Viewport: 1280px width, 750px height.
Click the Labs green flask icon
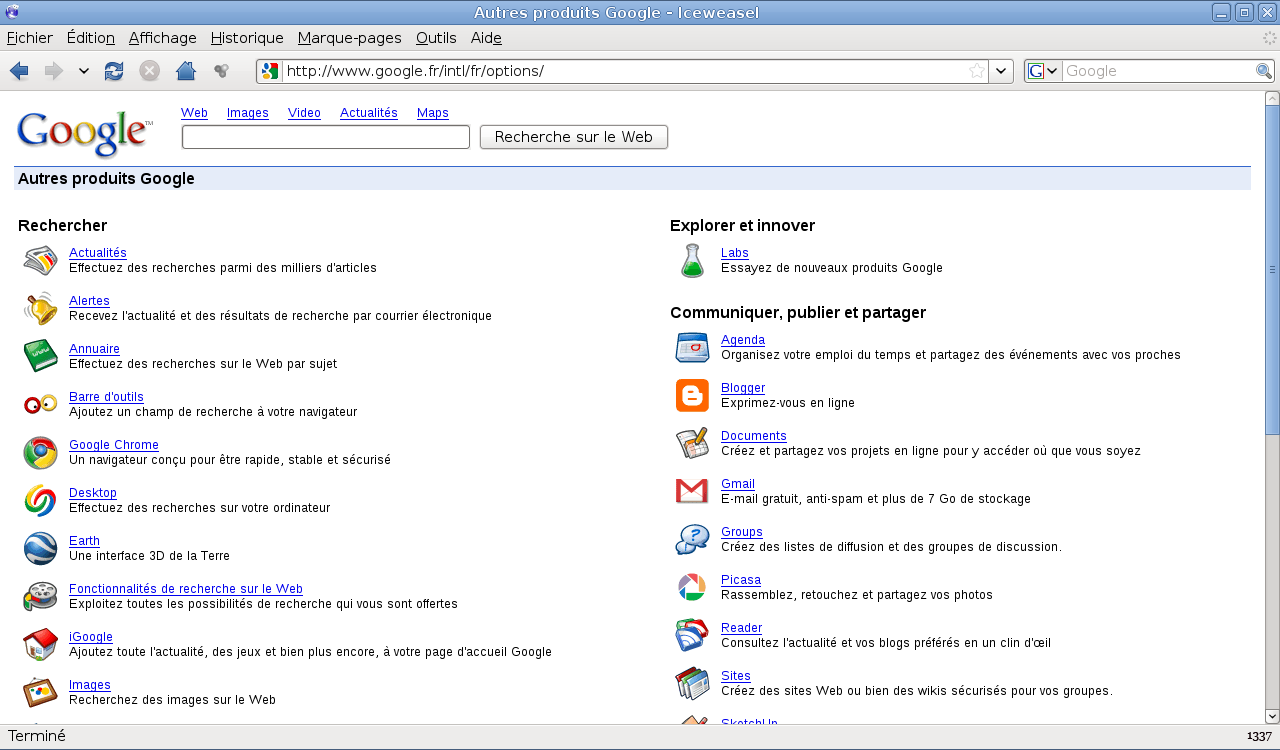click(x=692, y=260)
